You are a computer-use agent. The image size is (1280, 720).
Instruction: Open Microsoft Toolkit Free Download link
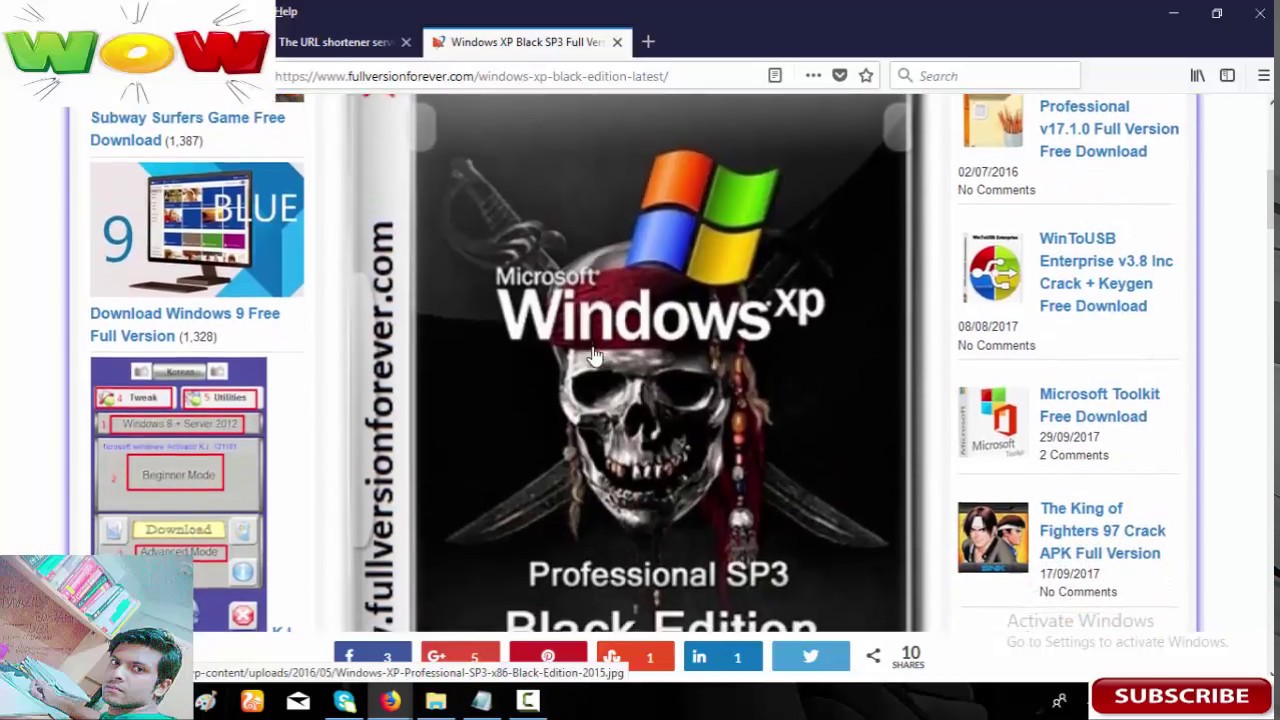[1099, 405]
